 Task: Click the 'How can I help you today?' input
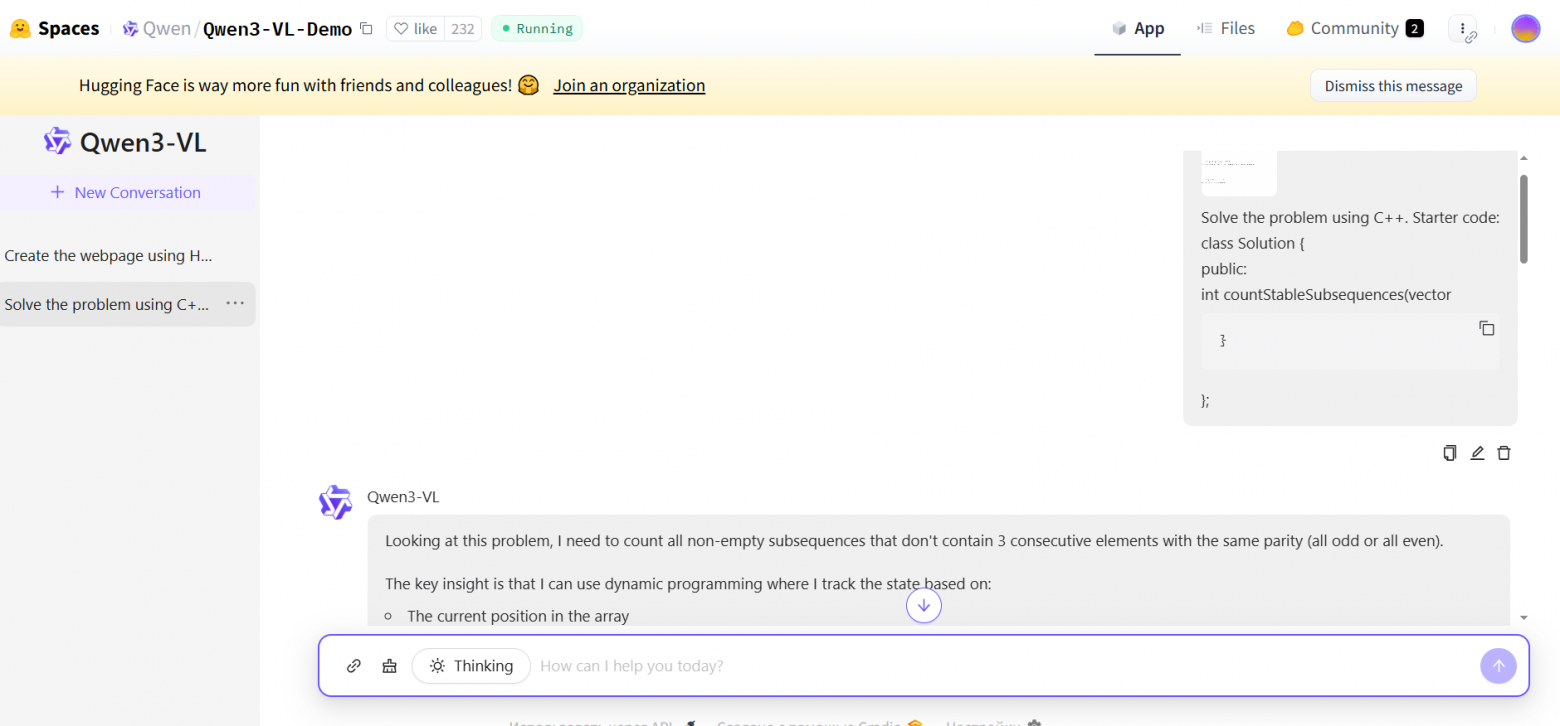point(1000,666)
